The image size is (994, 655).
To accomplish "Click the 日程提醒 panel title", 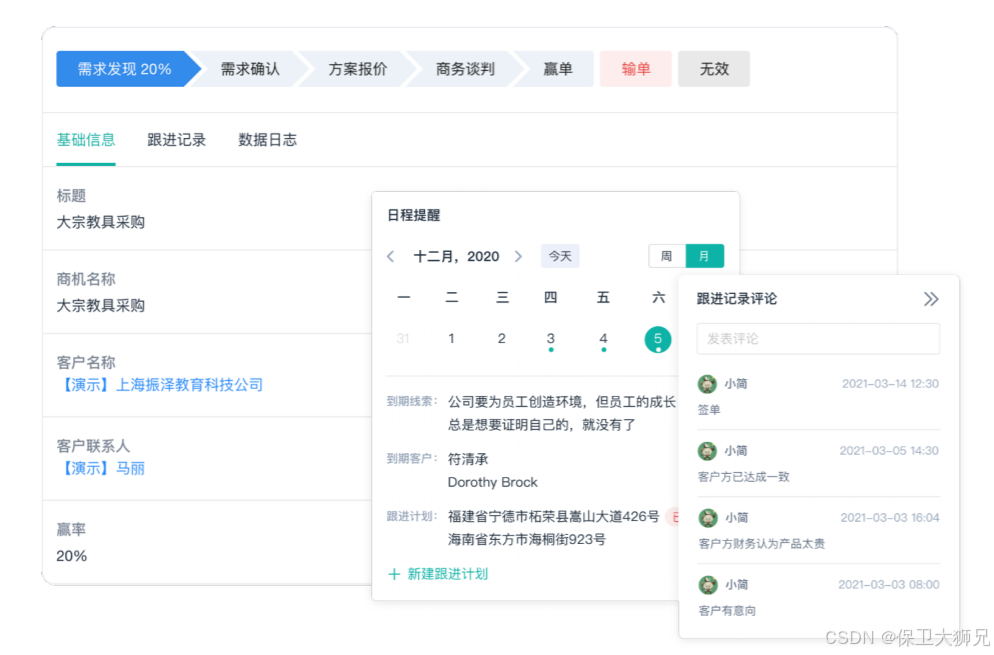I will point(413,216).
